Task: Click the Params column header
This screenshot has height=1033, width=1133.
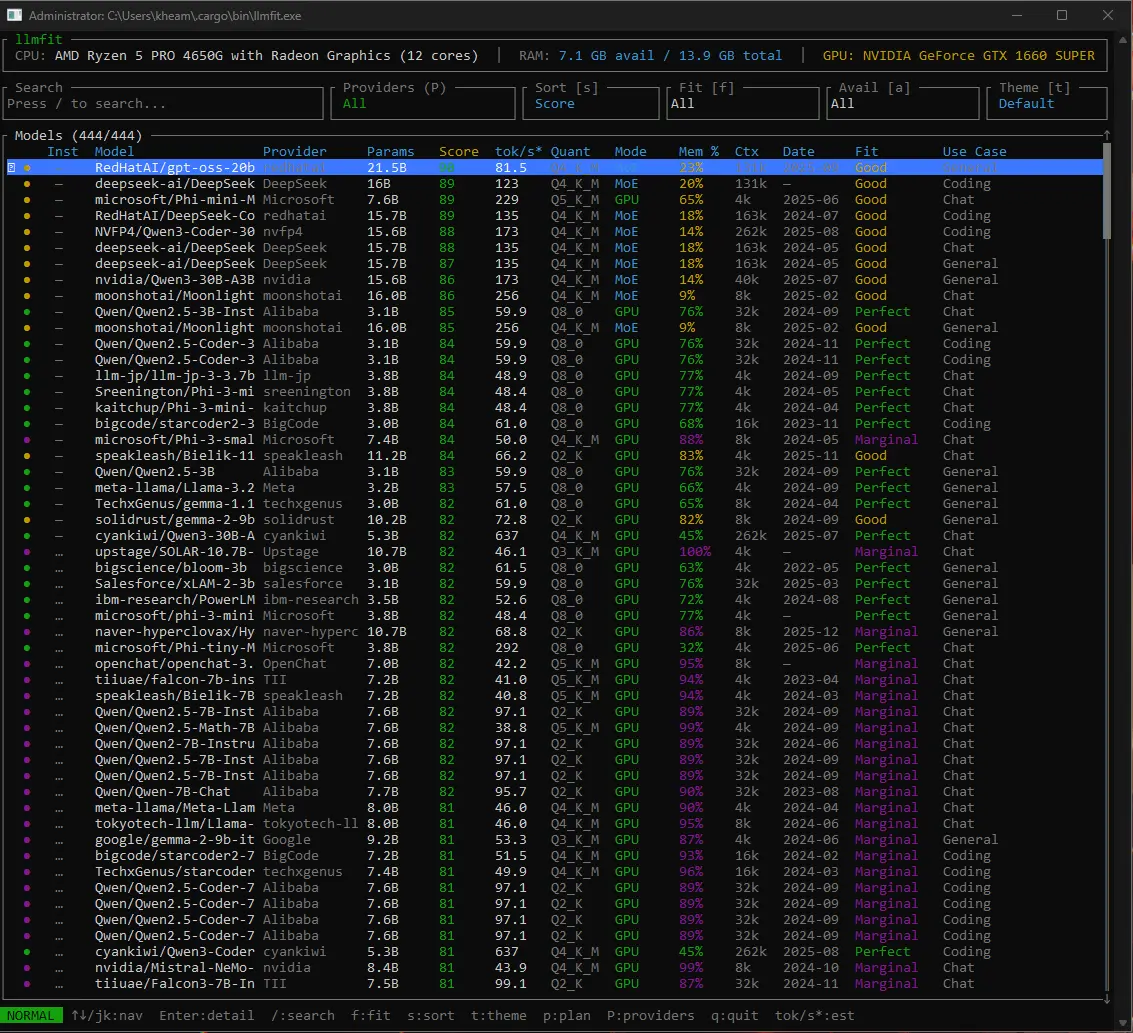Action: [390, 152]
